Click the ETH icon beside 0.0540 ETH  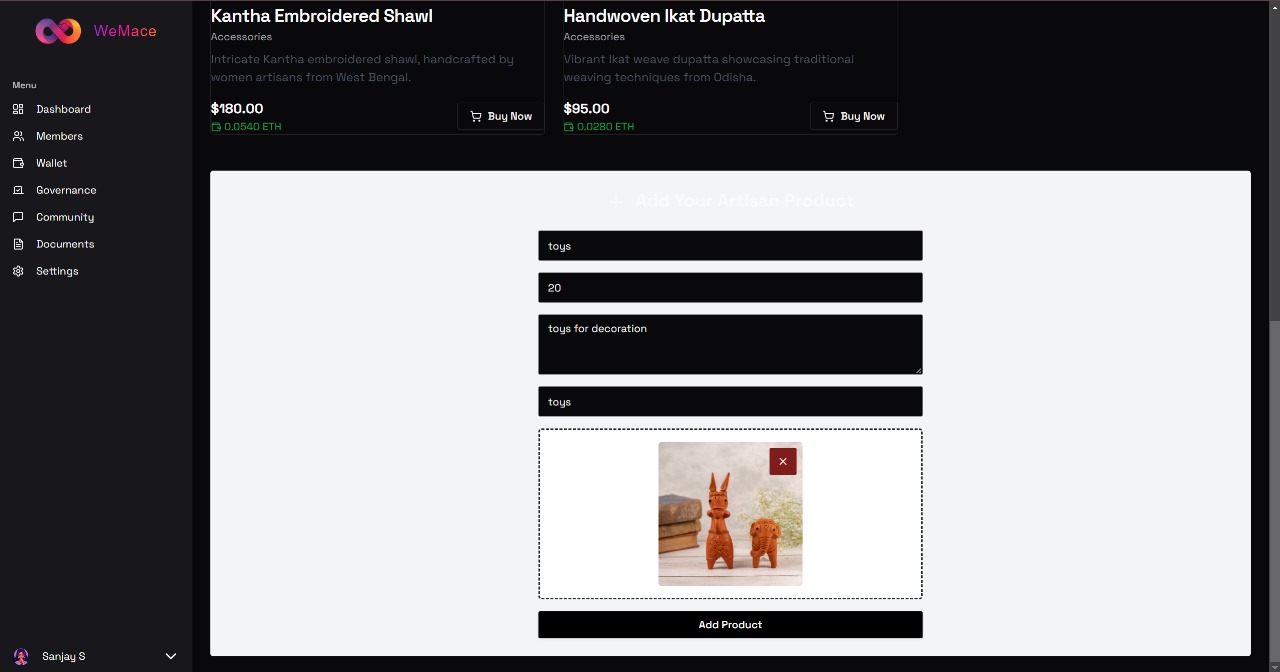point(214,126)
